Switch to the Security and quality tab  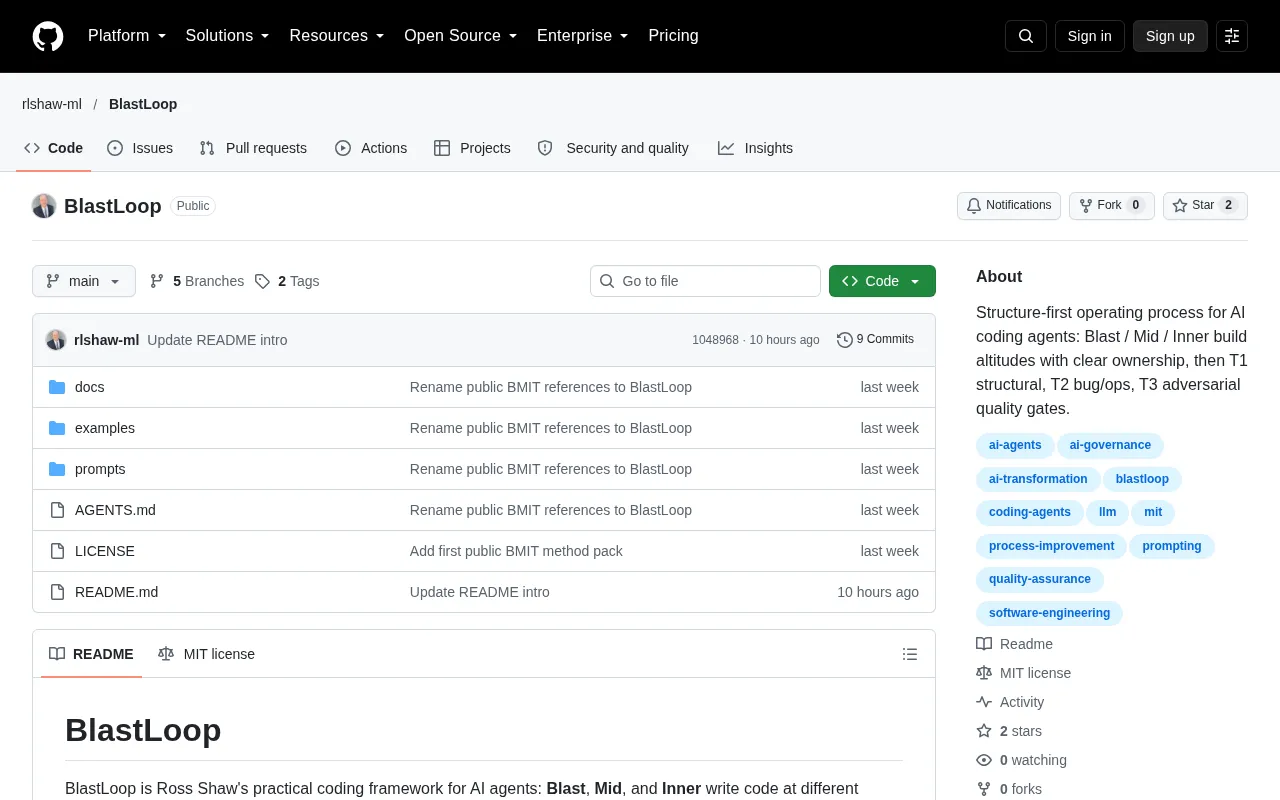pos(613,148)
